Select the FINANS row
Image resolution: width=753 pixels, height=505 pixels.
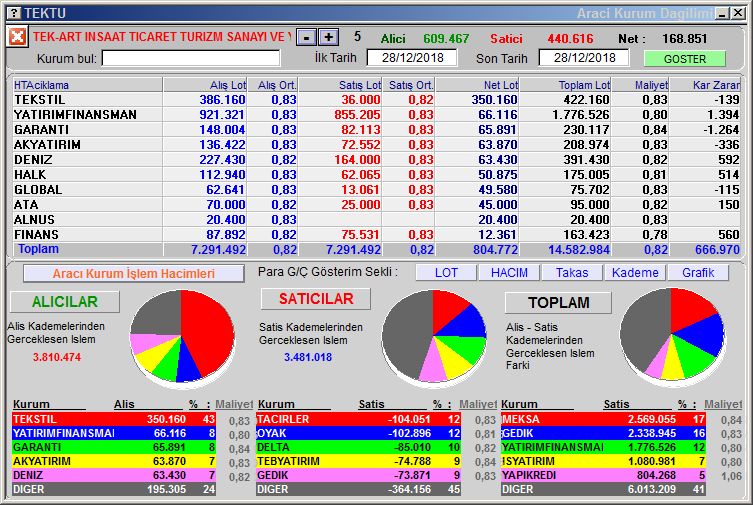point(376,234)
